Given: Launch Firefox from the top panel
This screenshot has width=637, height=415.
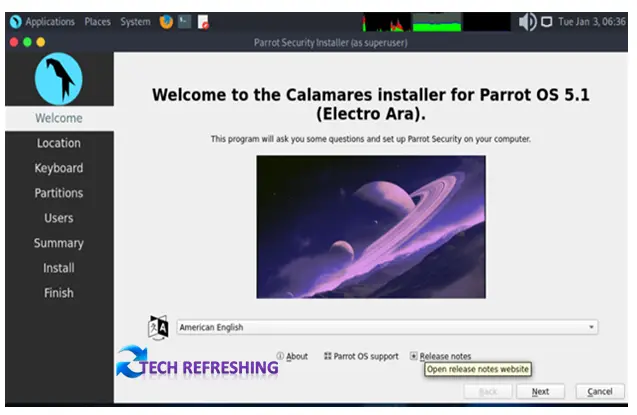Looking at the screenshot, I should [x=166, y=22].
